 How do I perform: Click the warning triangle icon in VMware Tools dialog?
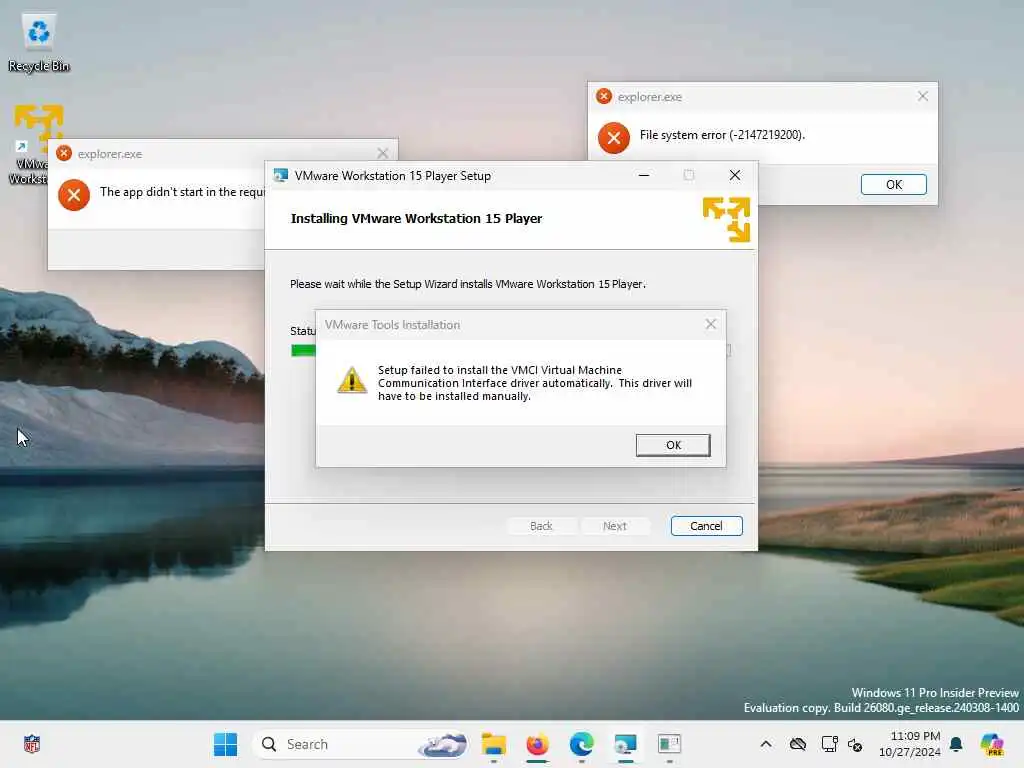pos(351,380)
